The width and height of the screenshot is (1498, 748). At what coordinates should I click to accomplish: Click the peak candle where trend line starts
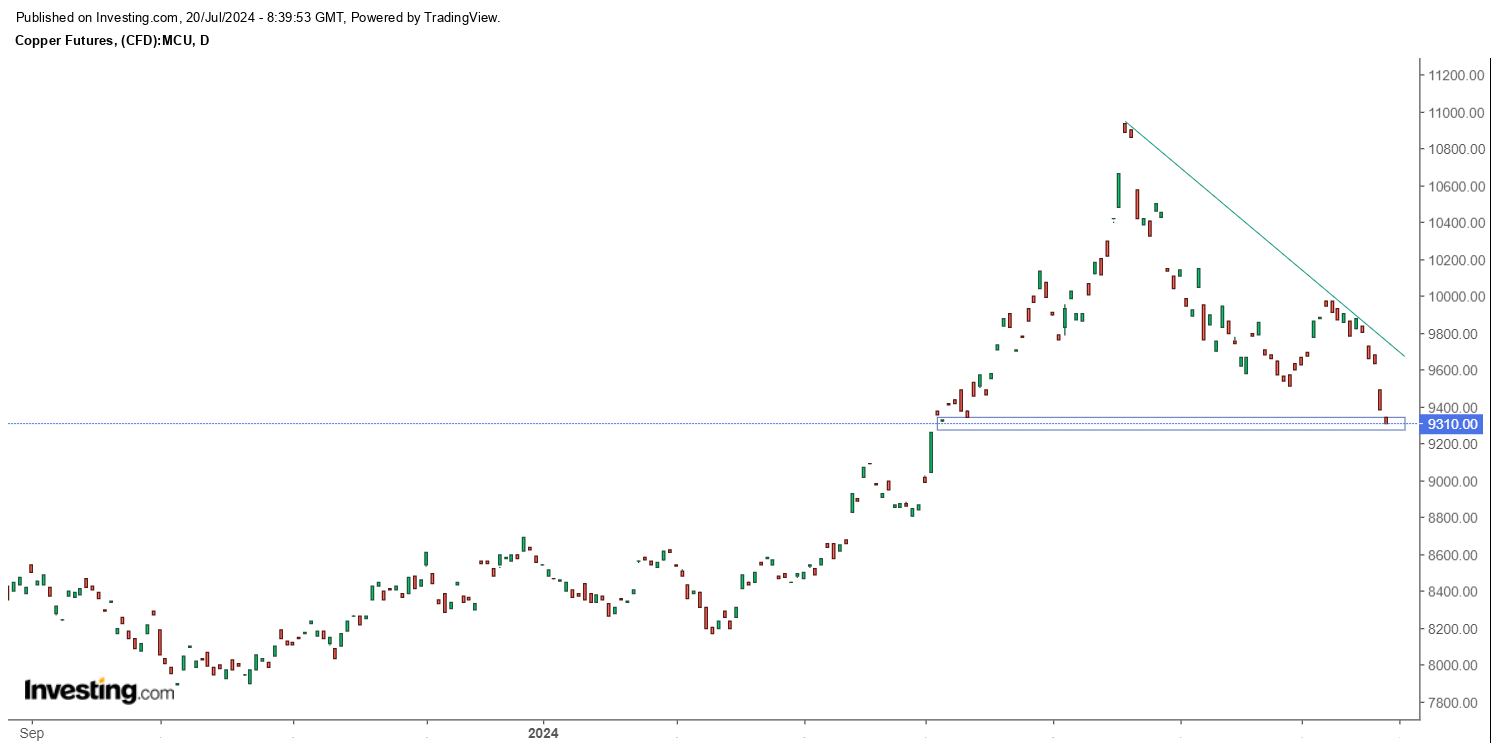pyautogui.click(x=1125, y=127)
